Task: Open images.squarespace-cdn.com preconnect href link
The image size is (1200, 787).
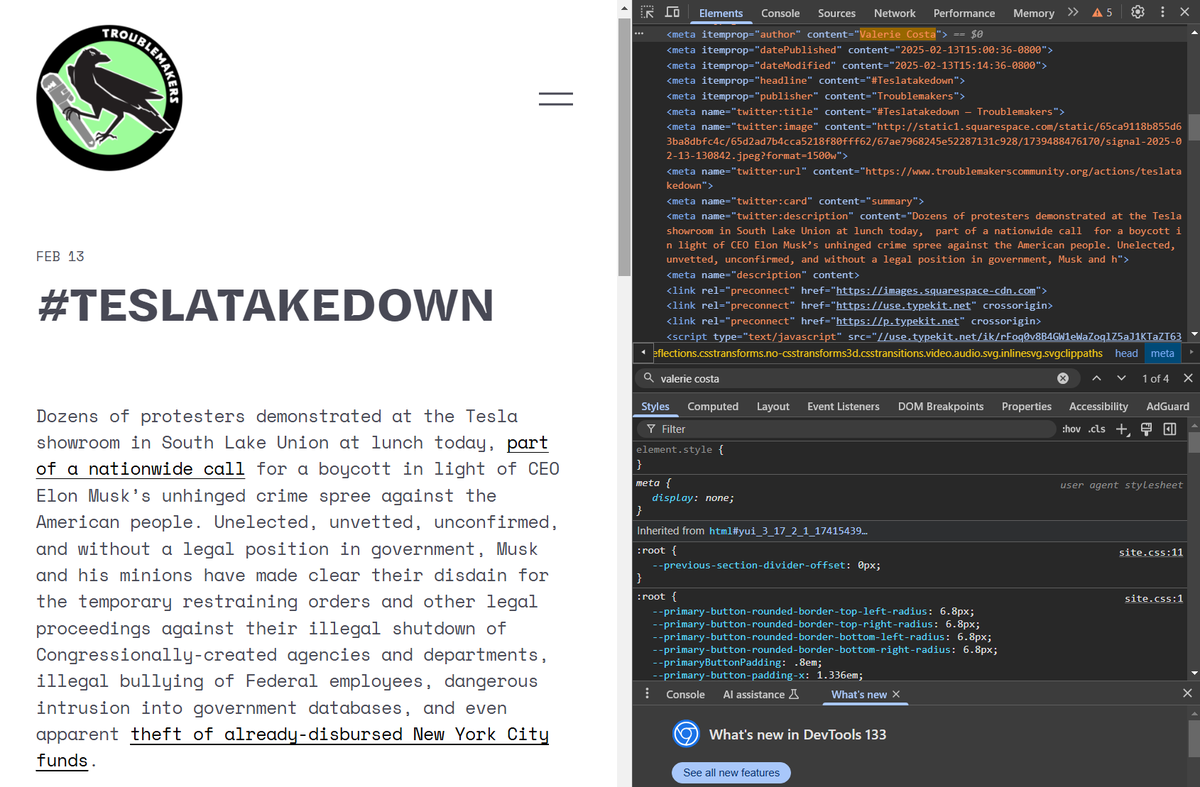Action: pyautogui.click(x=935, y=290)
